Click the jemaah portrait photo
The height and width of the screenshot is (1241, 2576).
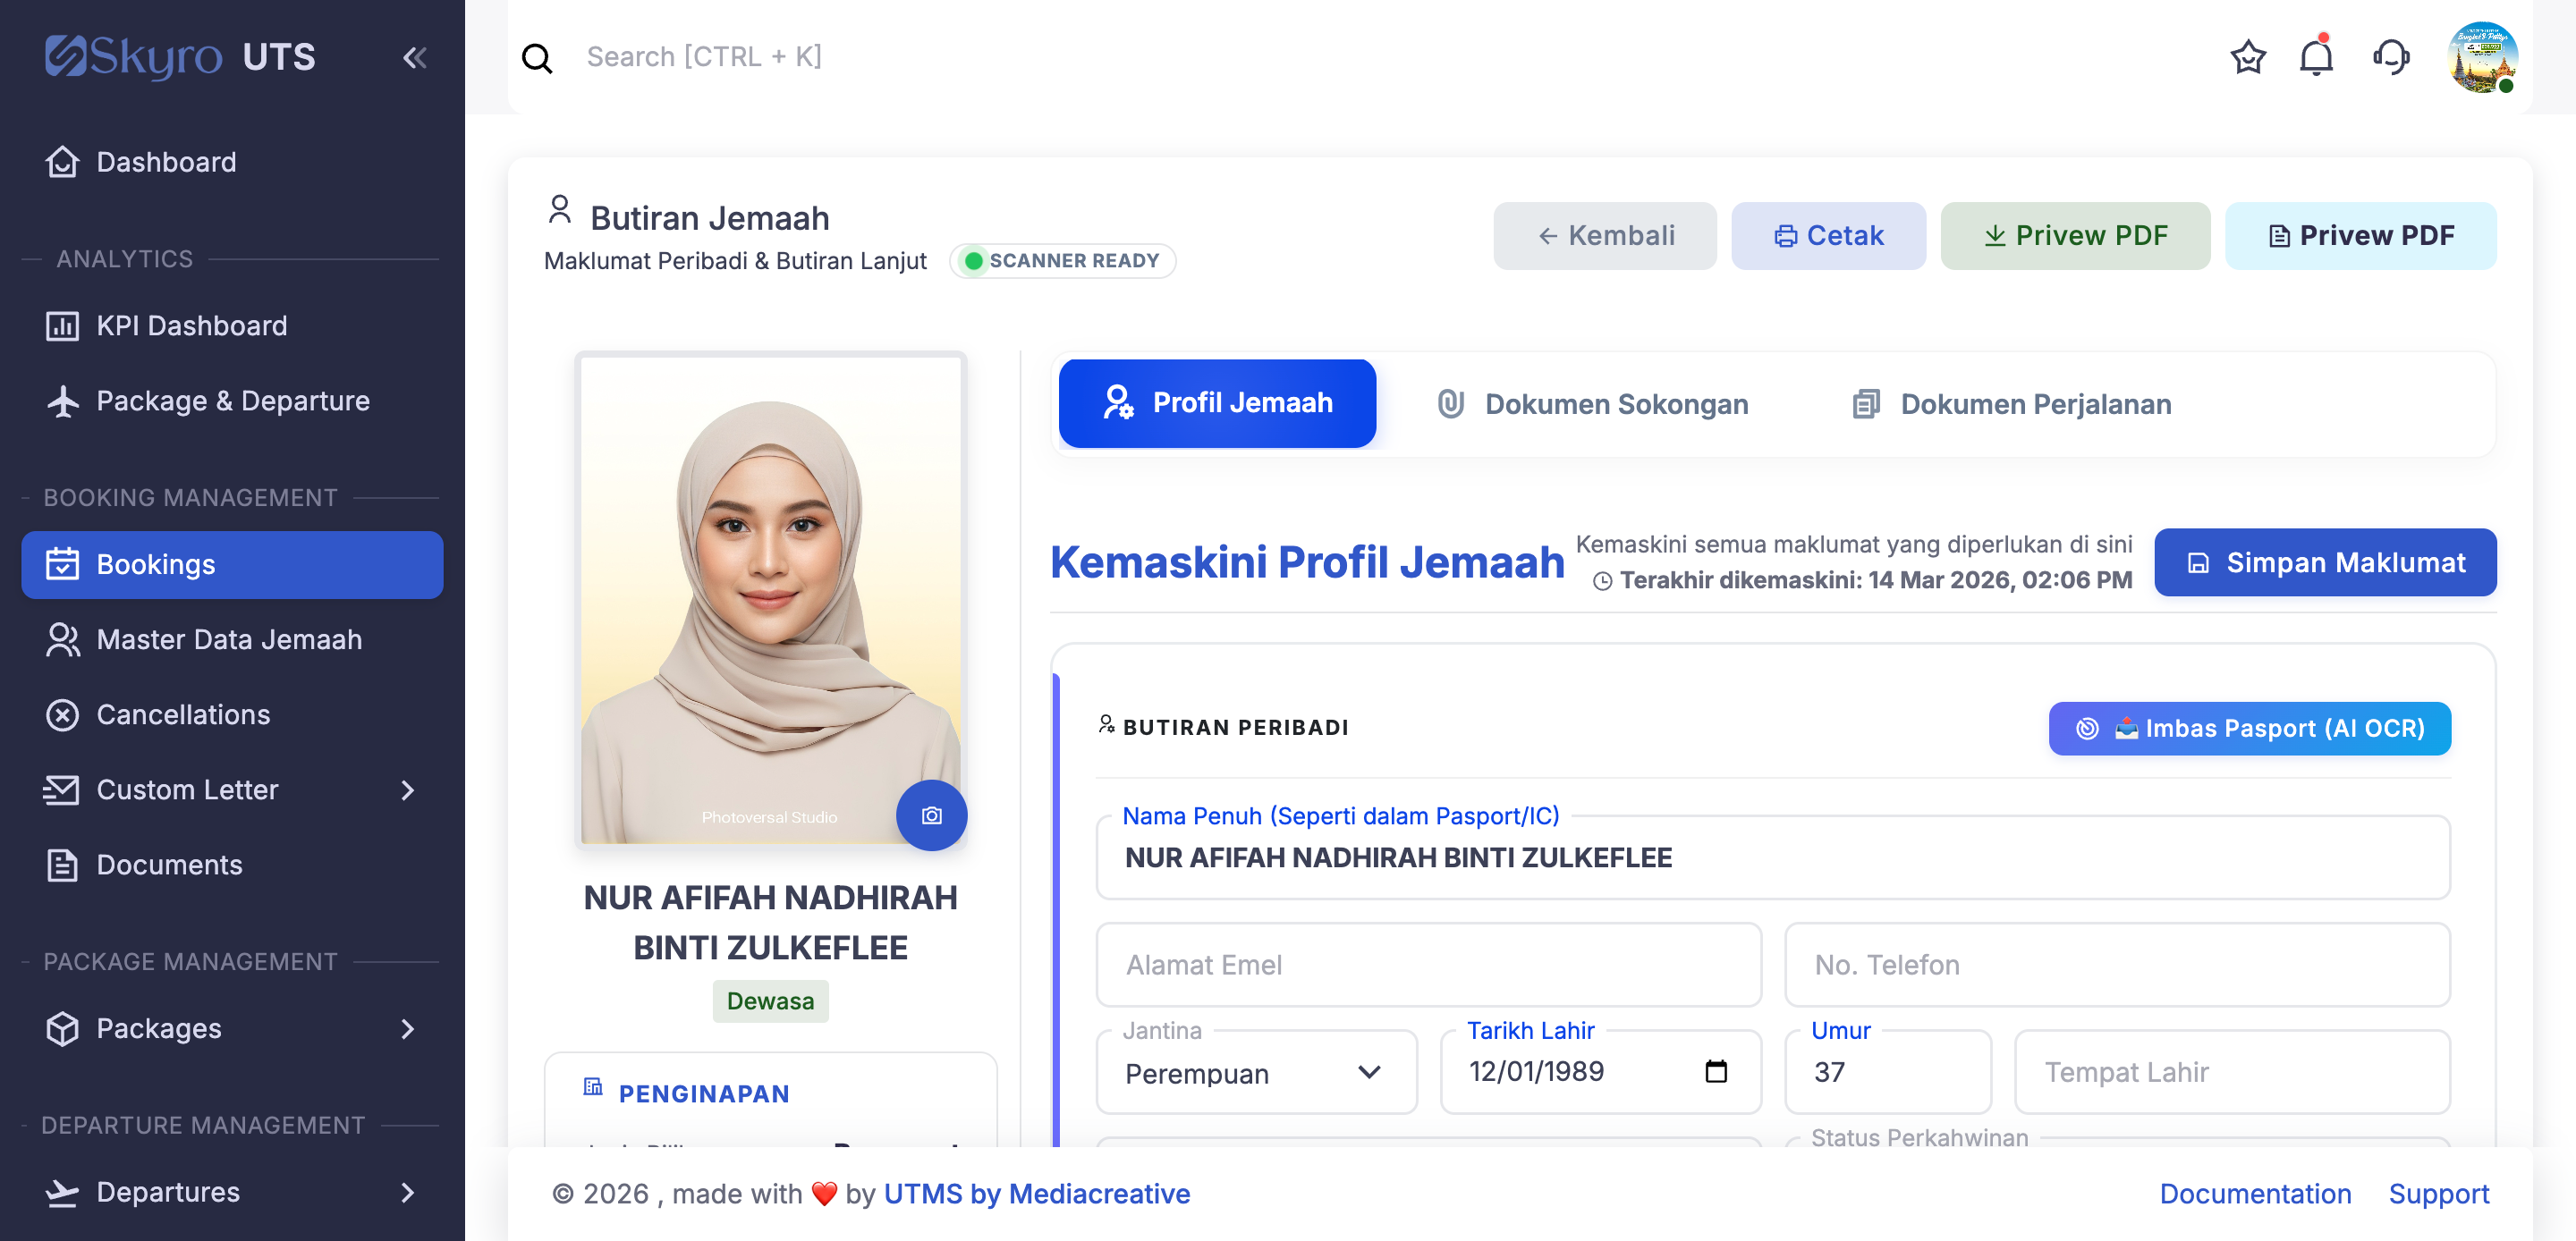point(770,600)
